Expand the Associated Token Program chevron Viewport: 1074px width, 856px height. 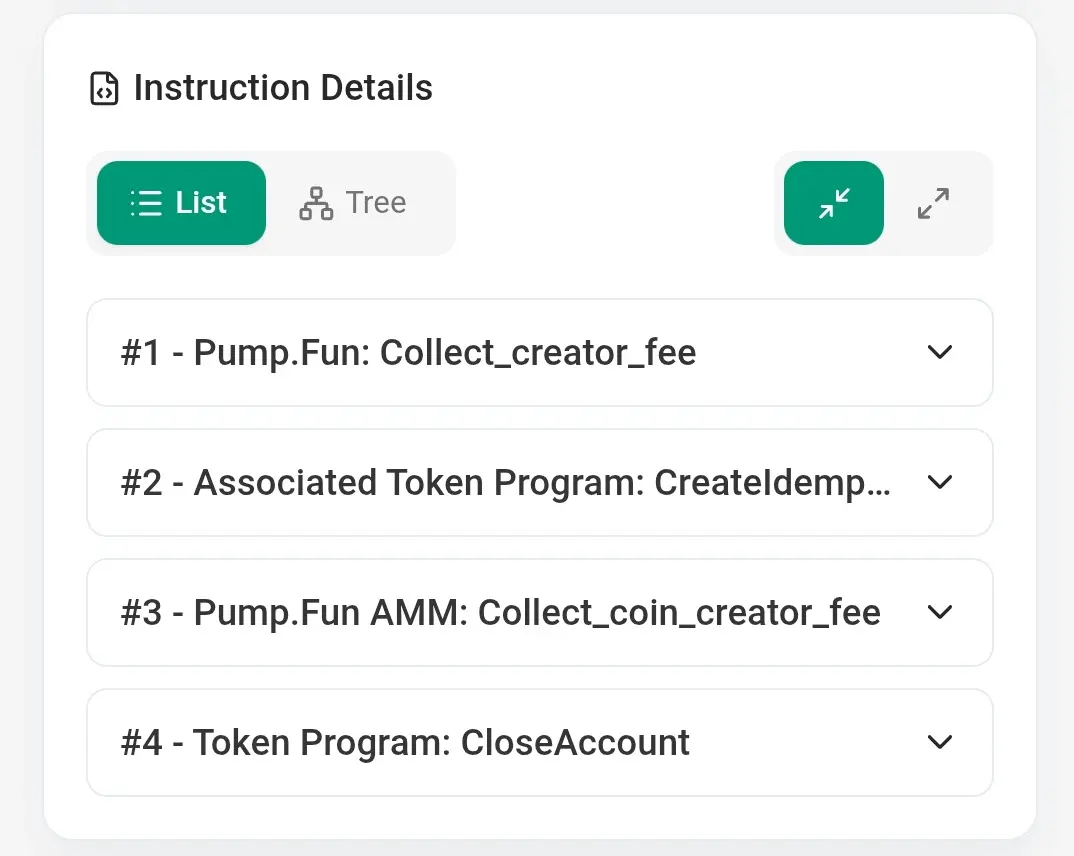[939, 482]
